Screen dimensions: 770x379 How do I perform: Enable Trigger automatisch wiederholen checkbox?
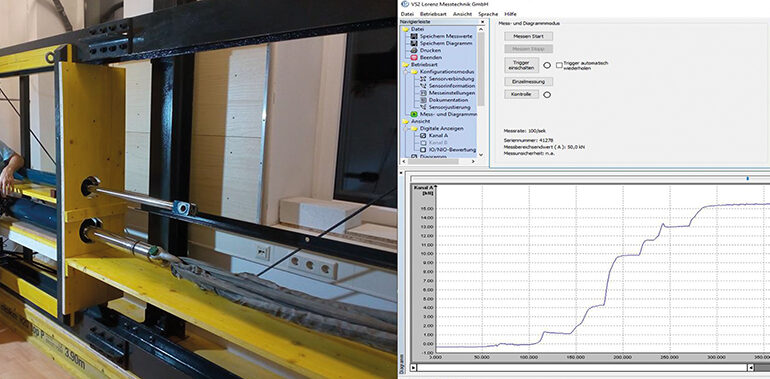click(559, 65)
